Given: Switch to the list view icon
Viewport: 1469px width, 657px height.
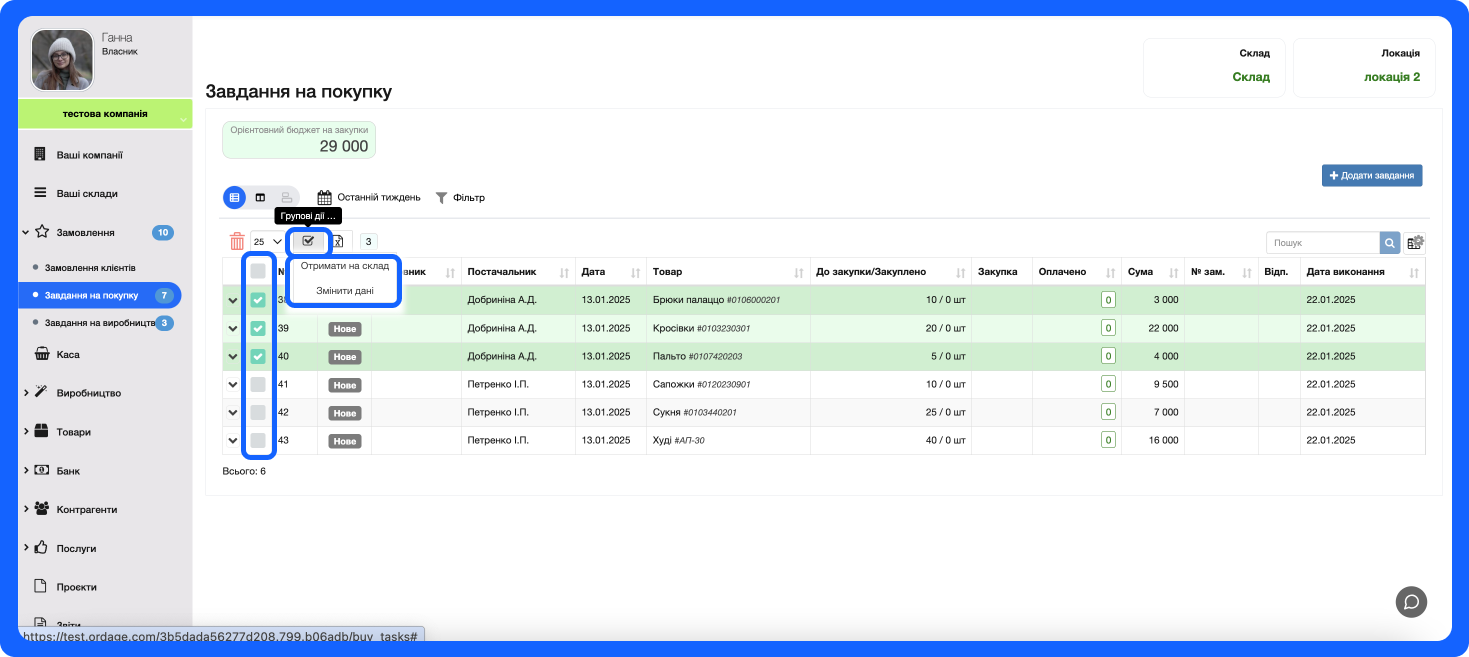Looking at the screenshot, I should tap(234, 198).
